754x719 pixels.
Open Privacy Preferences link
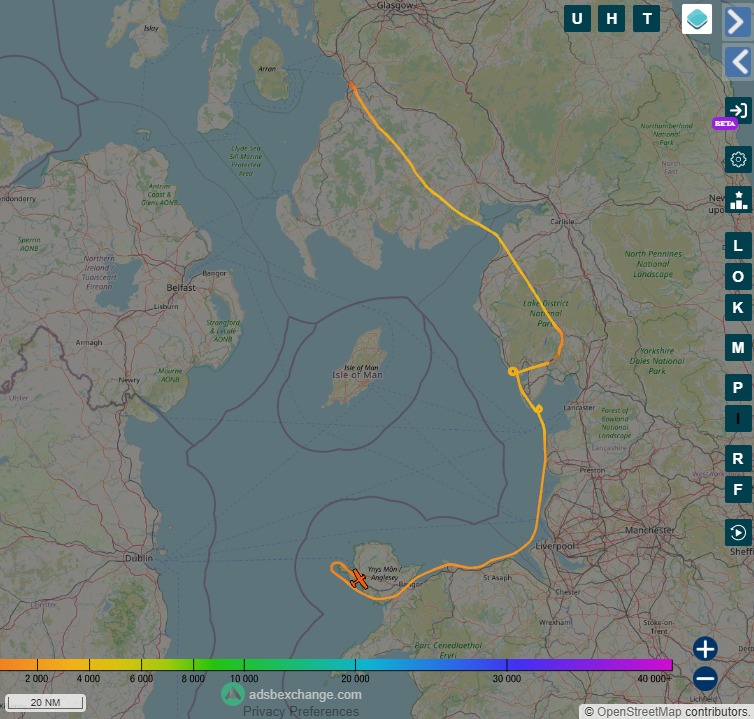[301, 711]
